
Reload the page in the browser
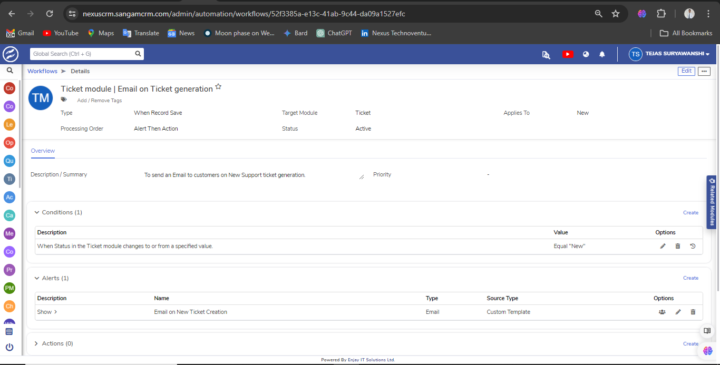[49, 14]
